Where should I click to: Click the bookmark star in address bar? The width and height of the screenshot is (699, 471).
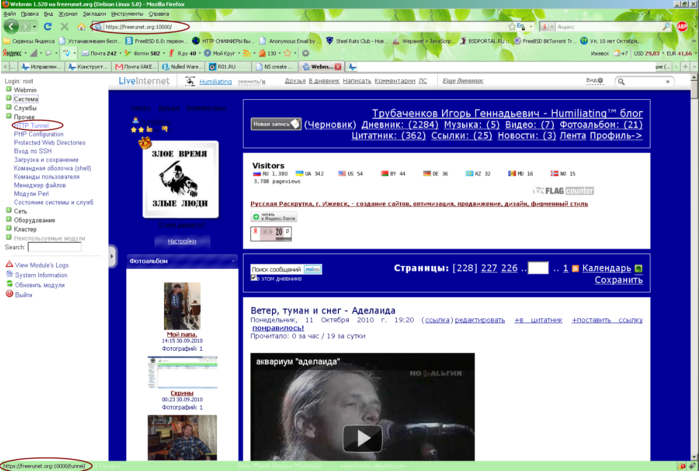click(512, 27)
